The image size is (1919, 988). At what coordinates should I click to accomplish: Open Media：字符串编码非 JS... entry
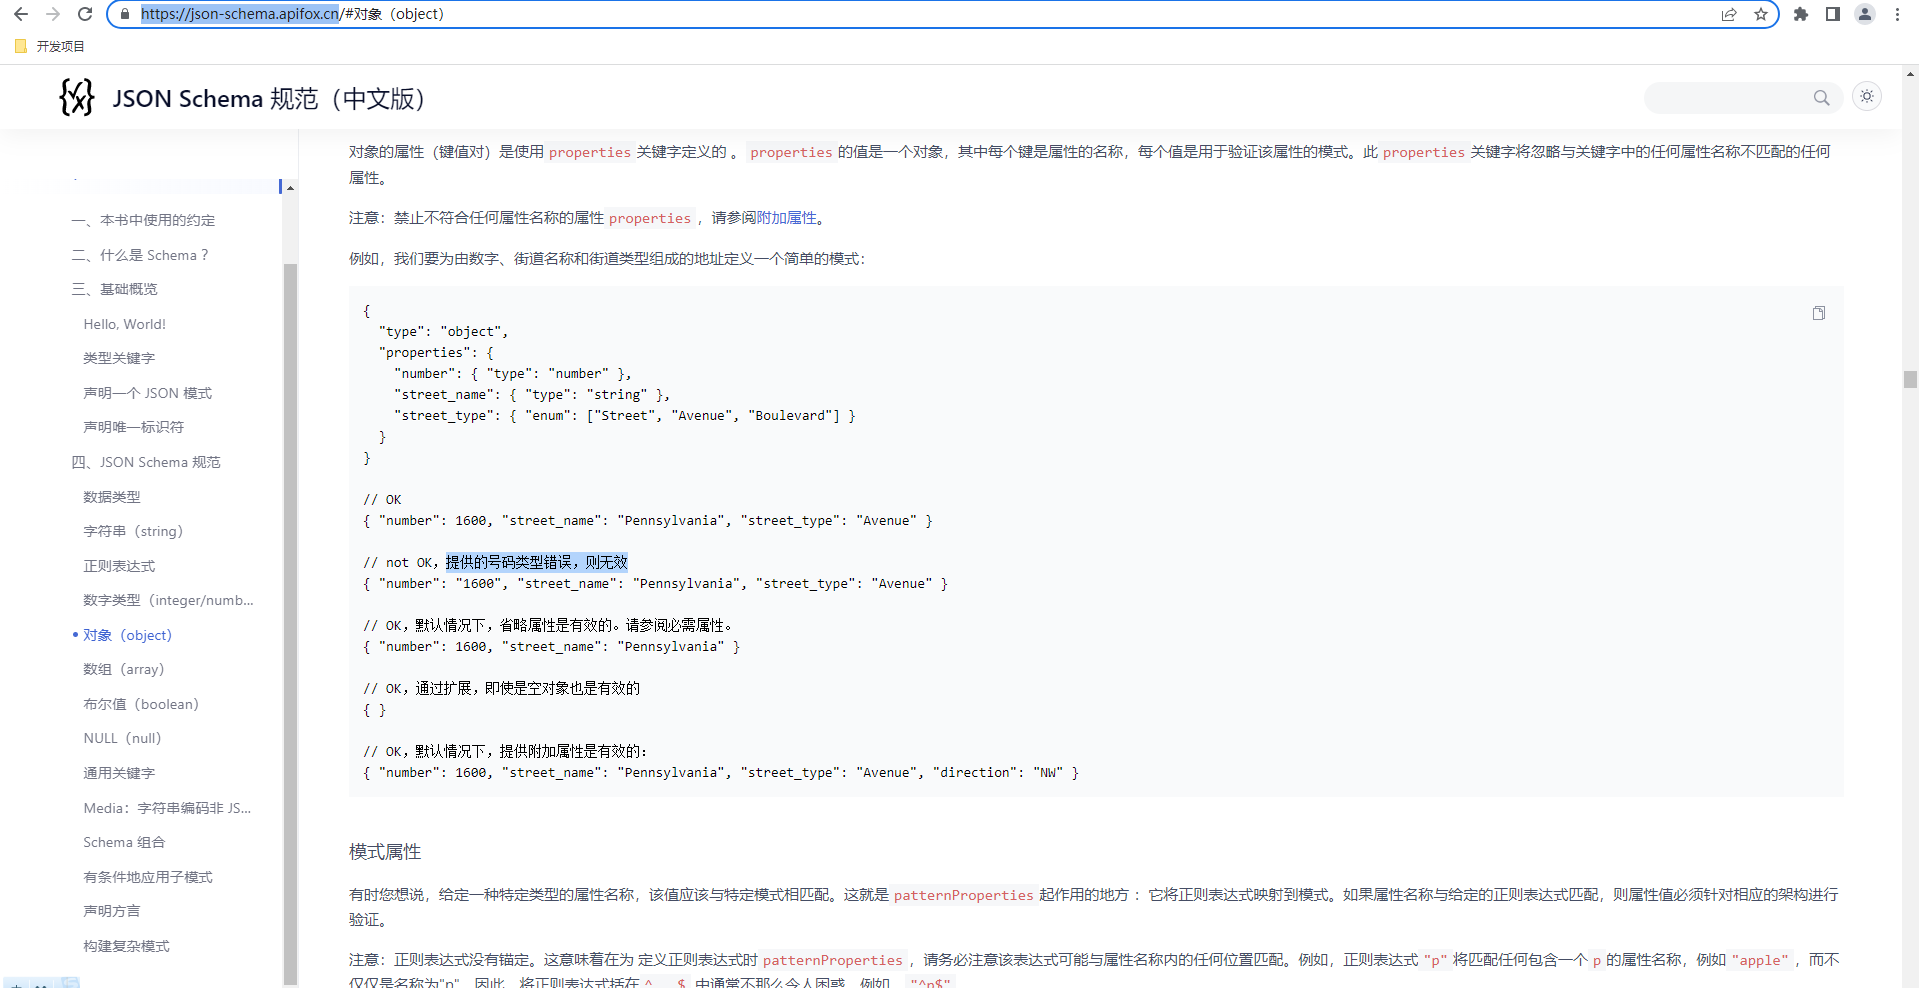167,808
